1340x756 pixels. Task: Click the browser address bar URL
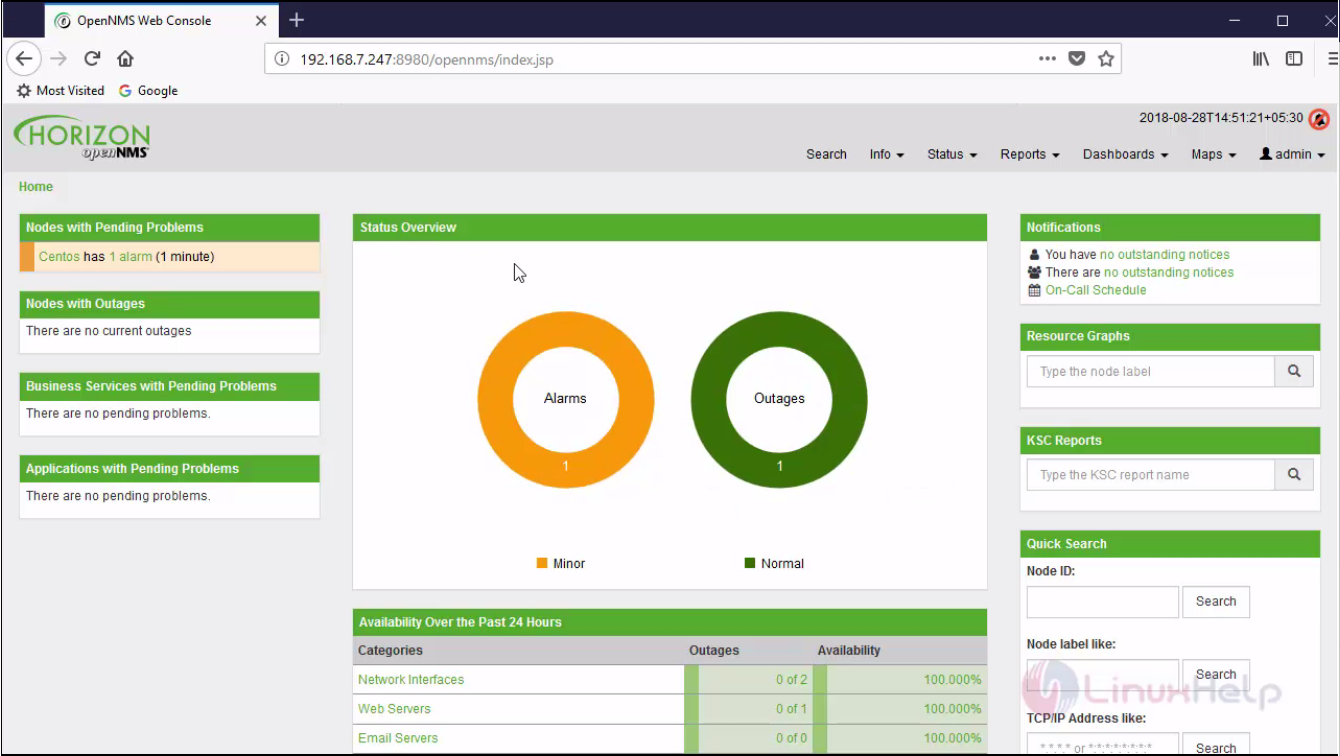point(427,59)
